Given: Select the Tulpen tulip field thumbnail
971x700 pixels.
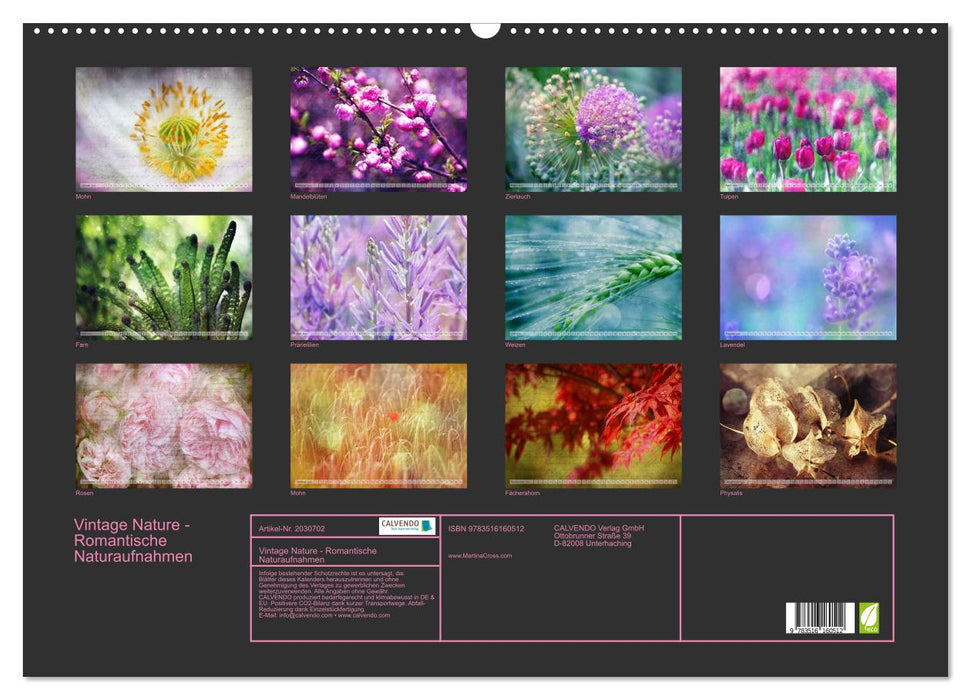Looking at the screenshot, I should click(x=809, y=125).
